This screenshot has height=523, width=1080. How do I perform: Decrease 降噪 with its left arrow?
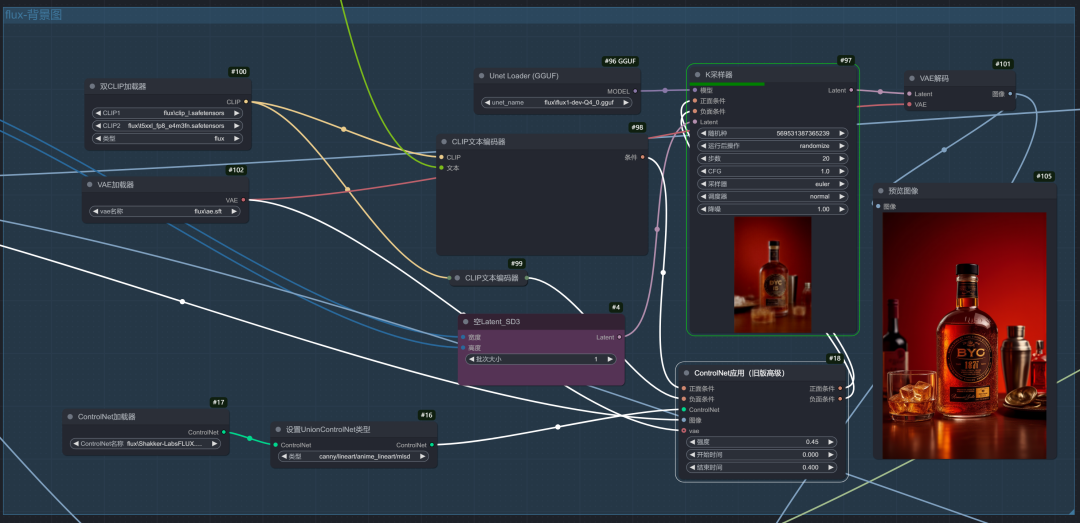coord(703,209)
